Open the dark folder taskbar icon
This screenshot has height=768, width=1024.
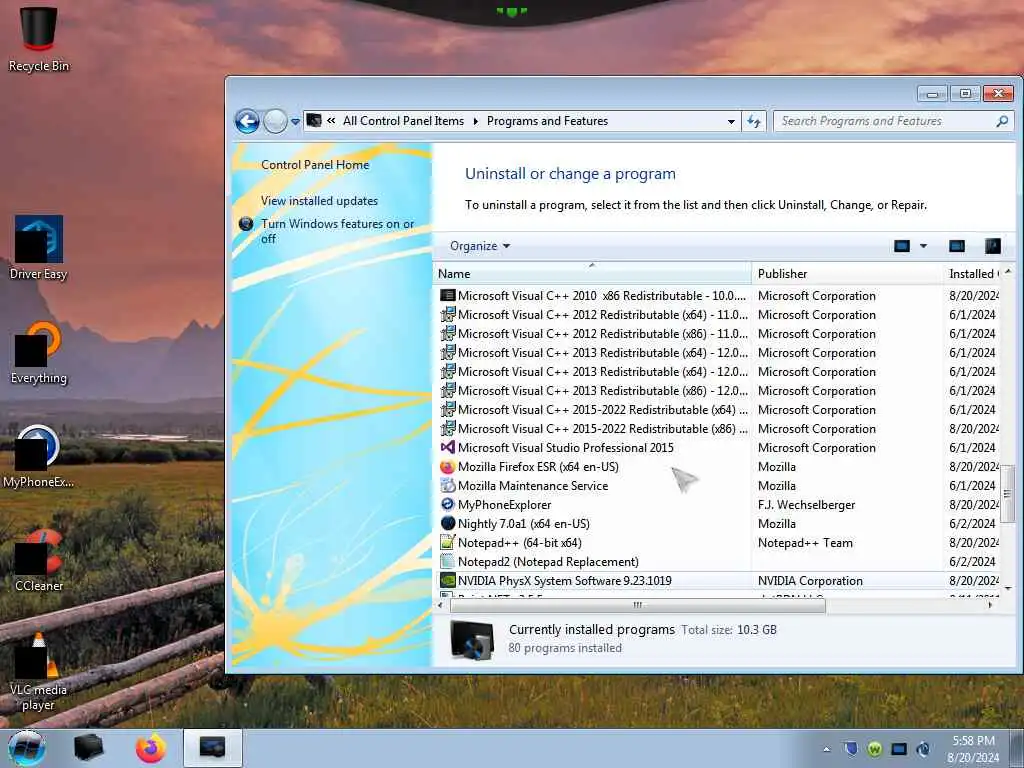pyautogui.click(x=88, y=748)
